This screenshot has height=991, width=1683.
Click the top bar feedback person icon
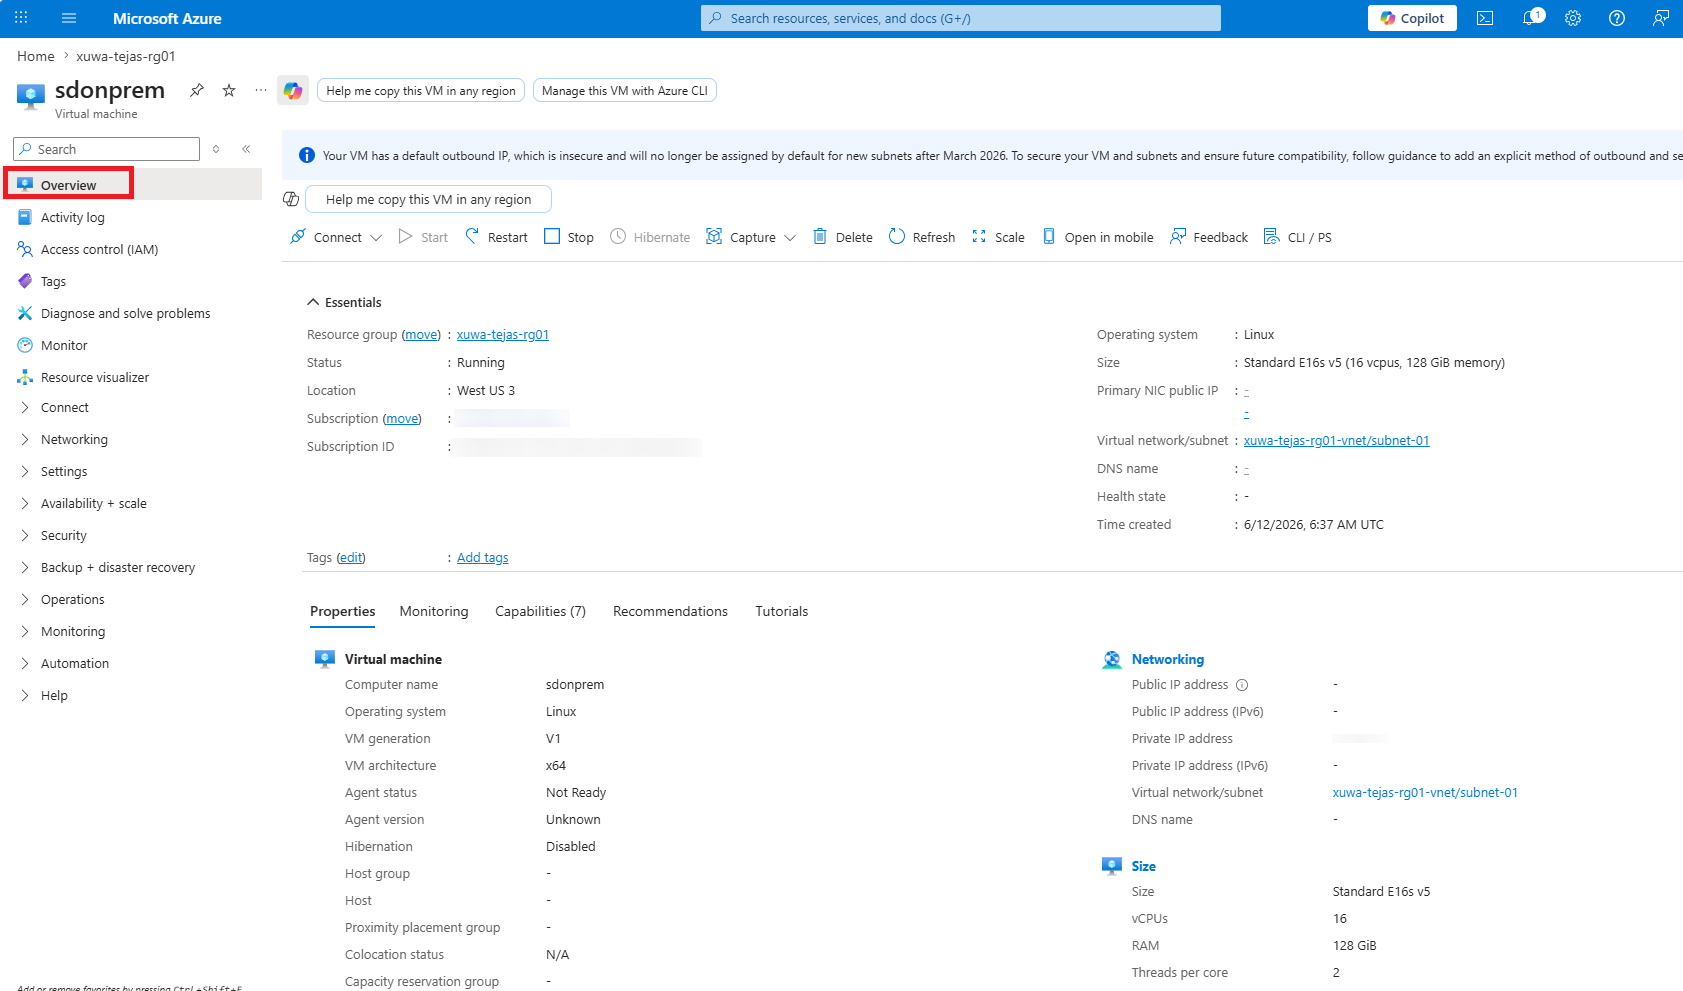click(x=1661, y=18)
